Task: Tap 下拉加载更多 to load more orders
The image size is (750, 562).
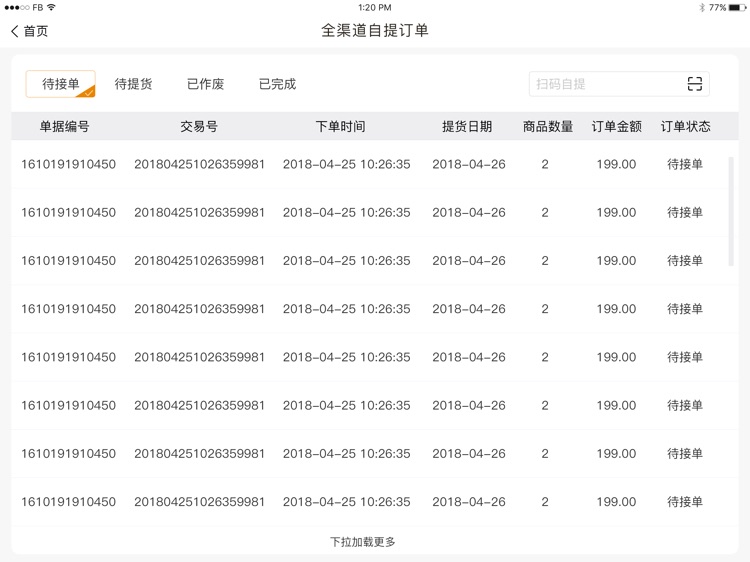Action: [x=363, y=542]
